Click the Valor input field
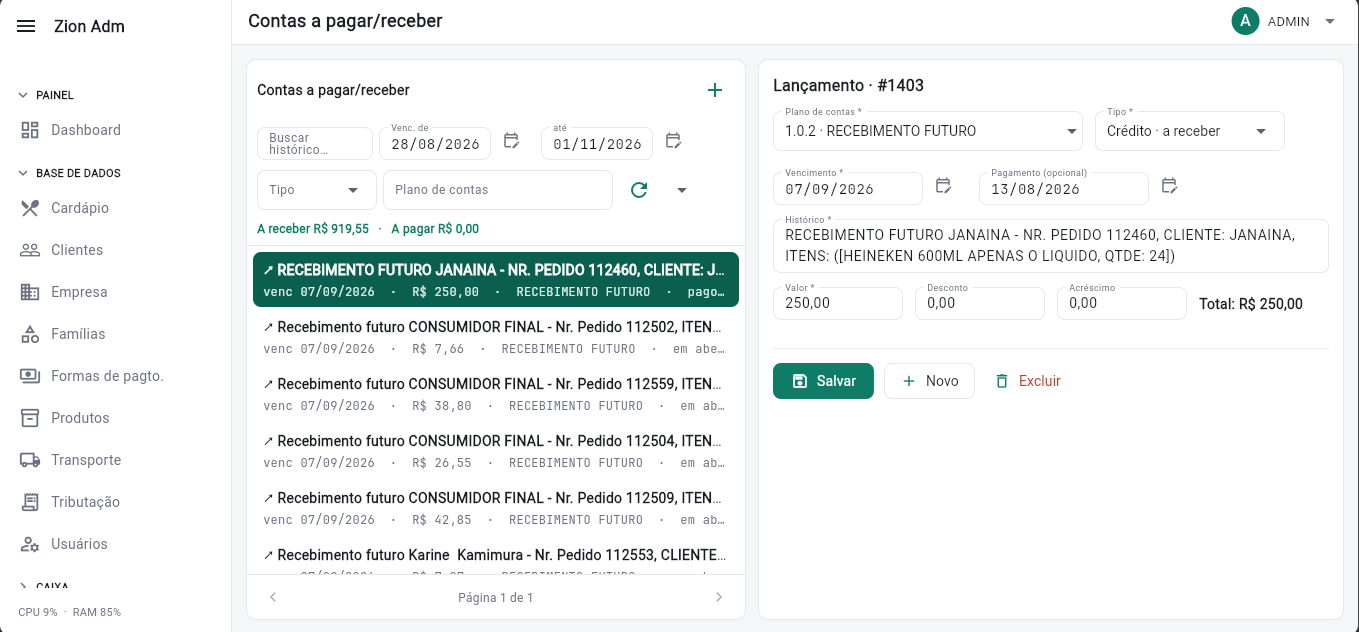 click(x=838, y=303)
